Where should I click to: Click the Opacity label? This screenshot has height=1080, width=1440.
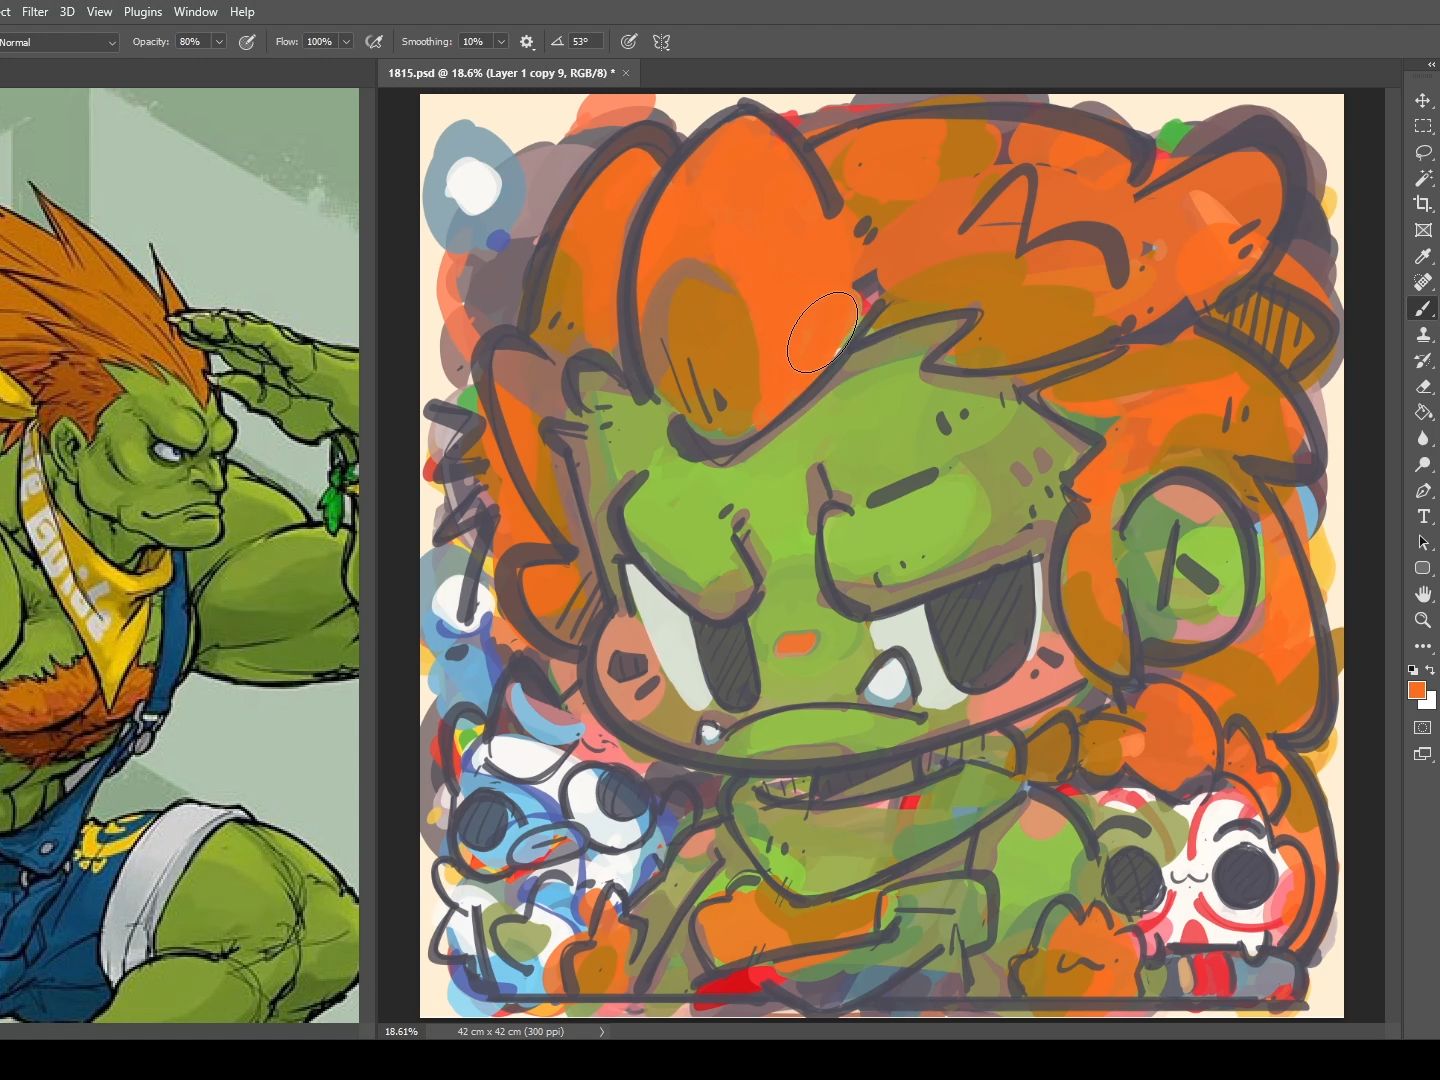(151, 42)
